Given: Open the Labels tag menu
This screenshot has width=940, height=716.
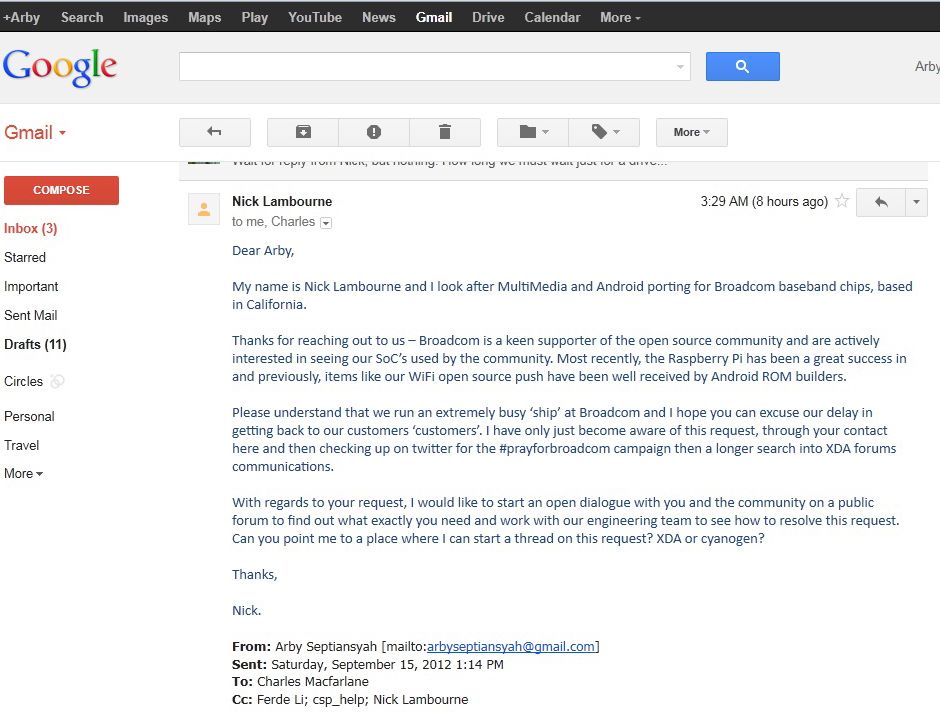Looking at the screenshot, I should click(x=604, y=132).
